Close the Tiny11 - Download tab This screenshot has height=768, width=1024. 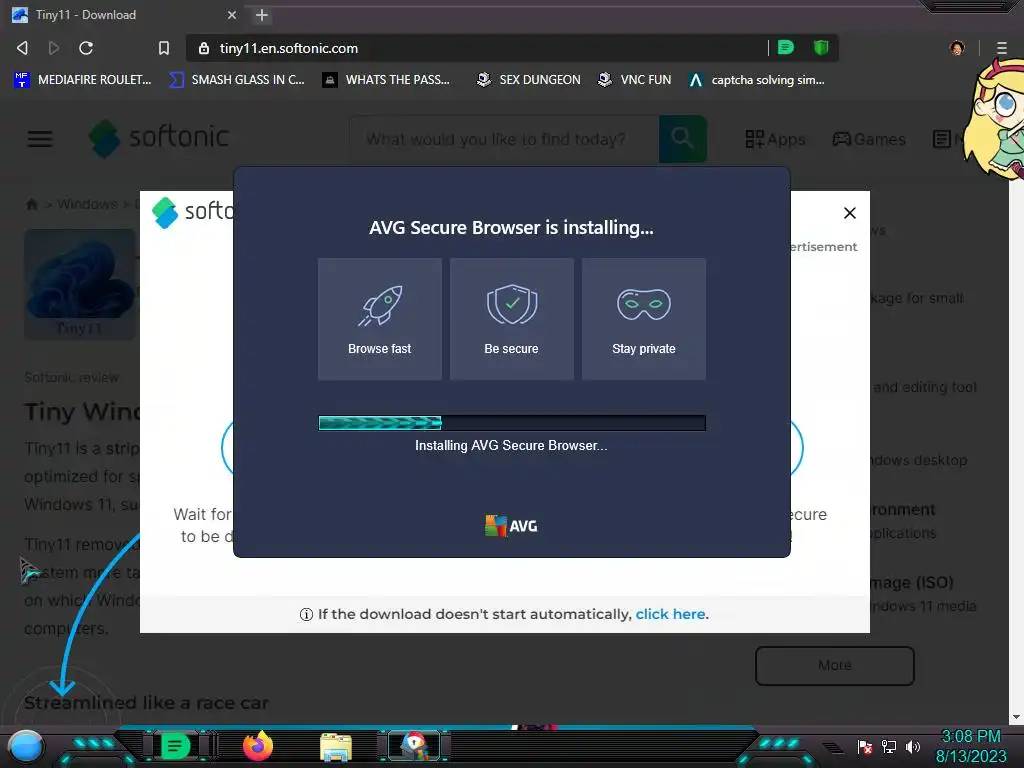point(232,15)
